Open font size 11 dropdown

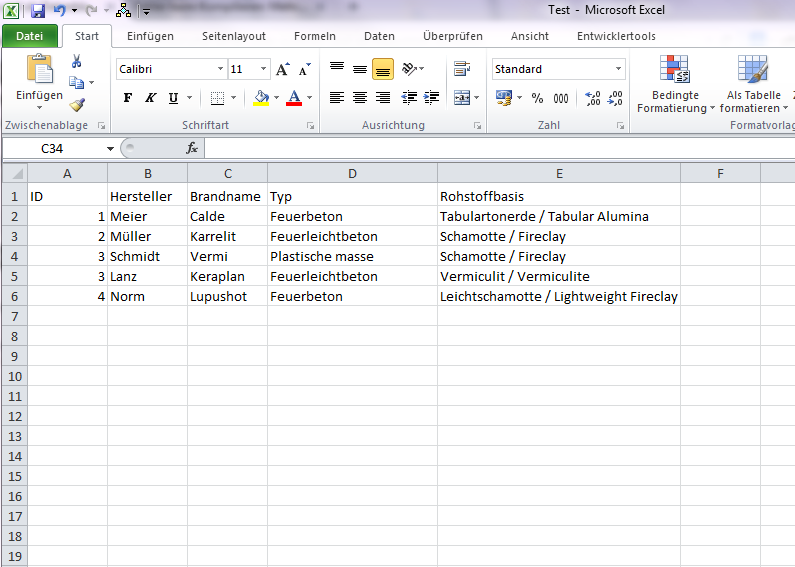264,69
